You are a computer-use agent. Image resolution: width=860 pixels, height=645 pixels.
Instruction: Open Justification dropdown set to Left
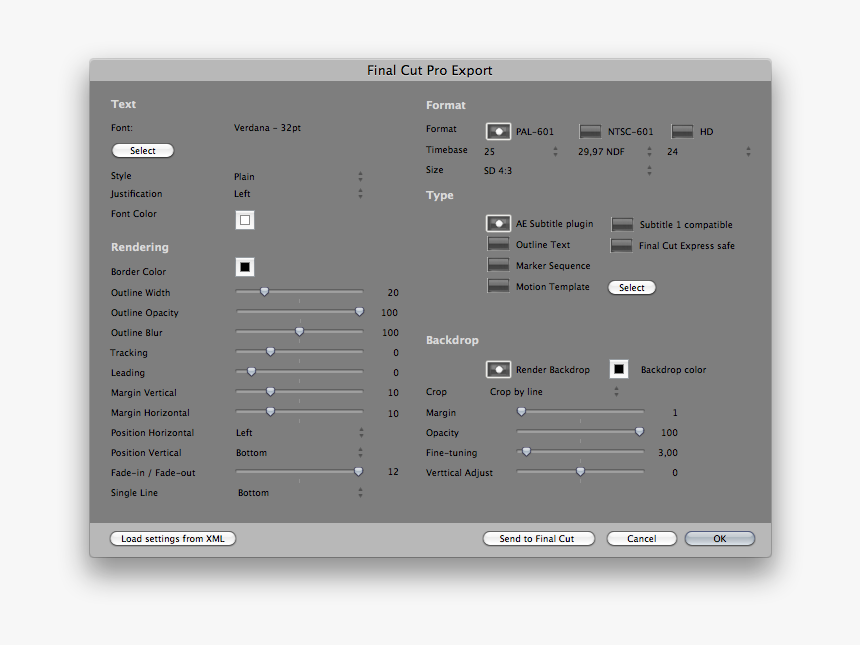(298, 194)
